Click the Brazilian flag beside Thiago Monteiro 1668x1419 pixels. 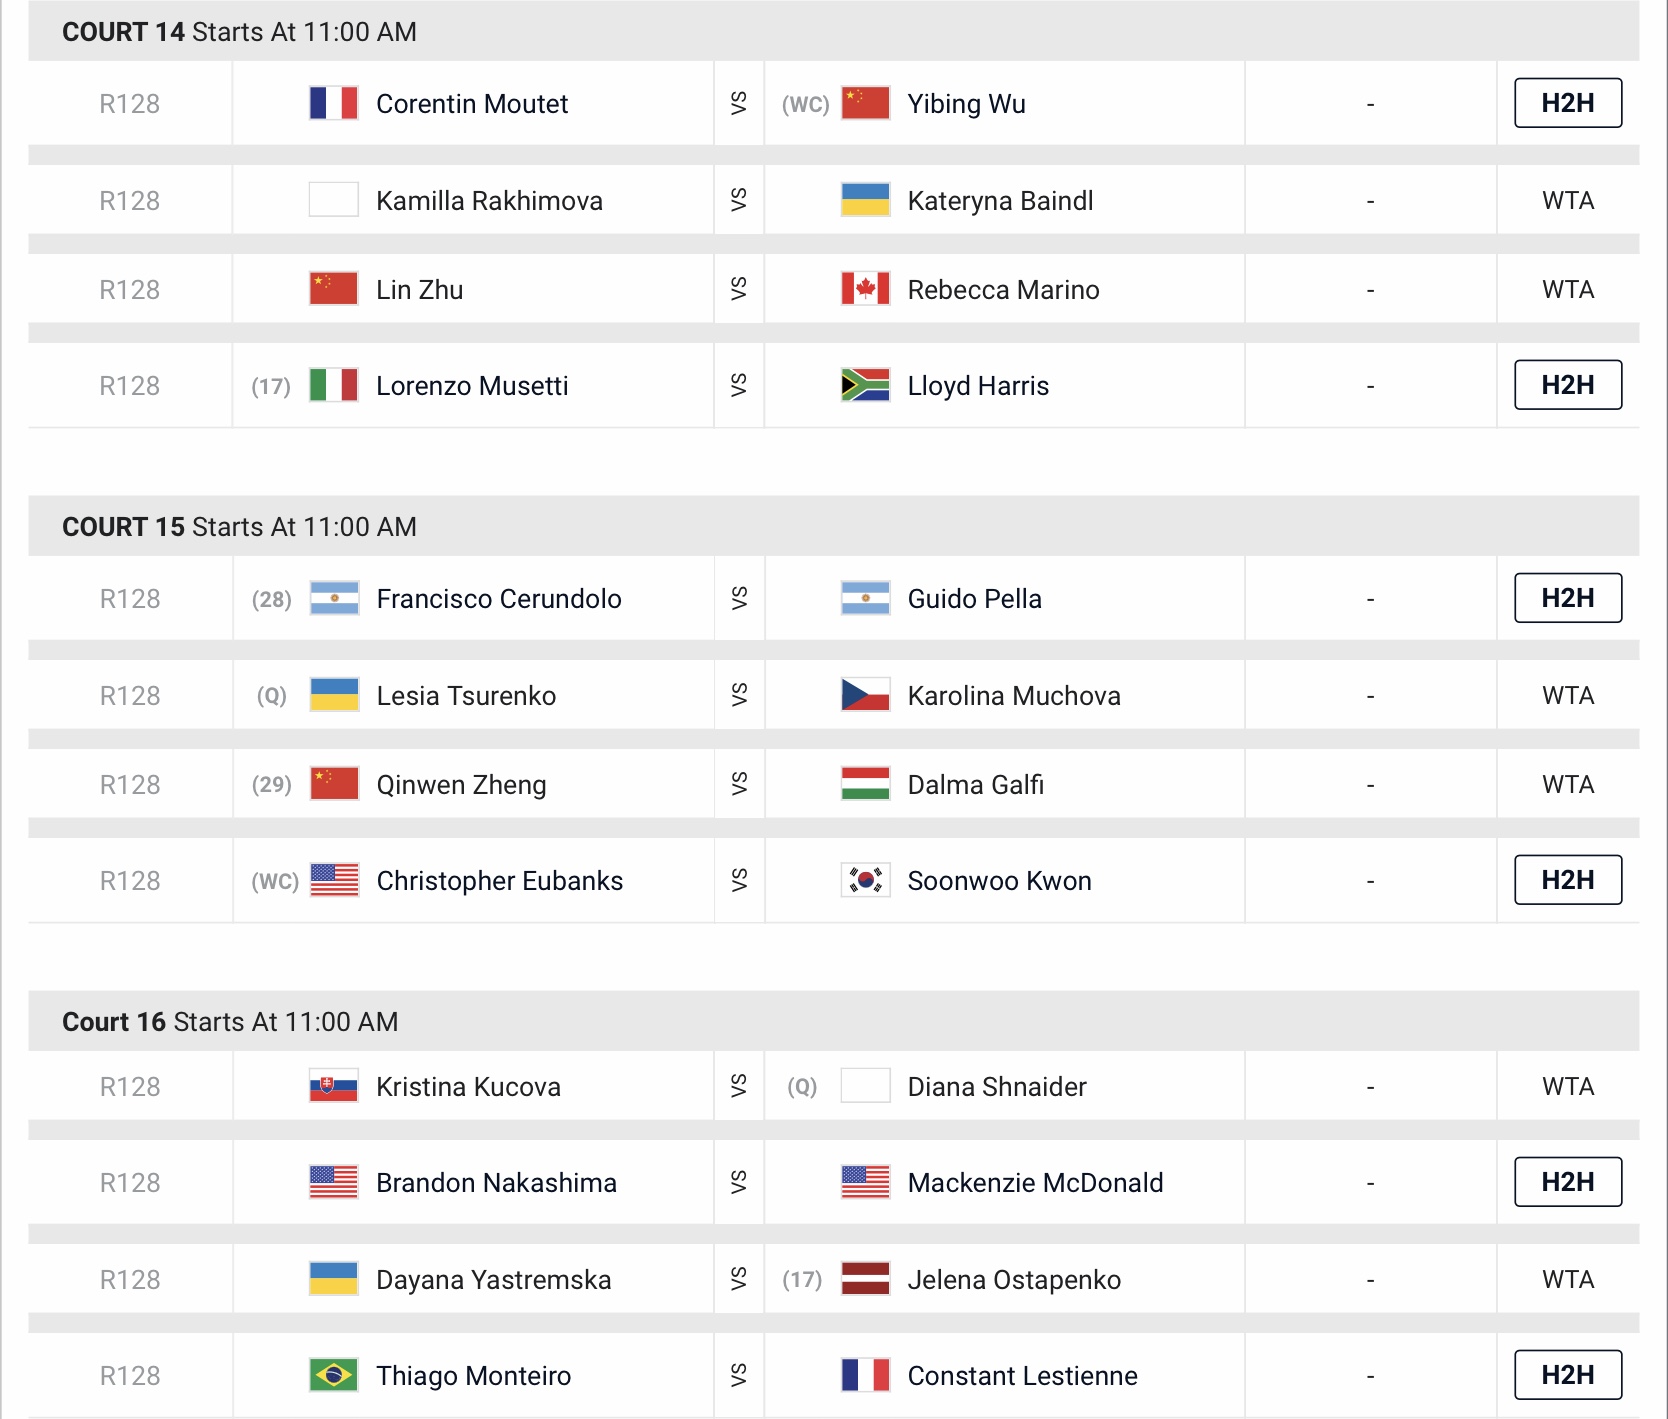[x=333, y=1375]
